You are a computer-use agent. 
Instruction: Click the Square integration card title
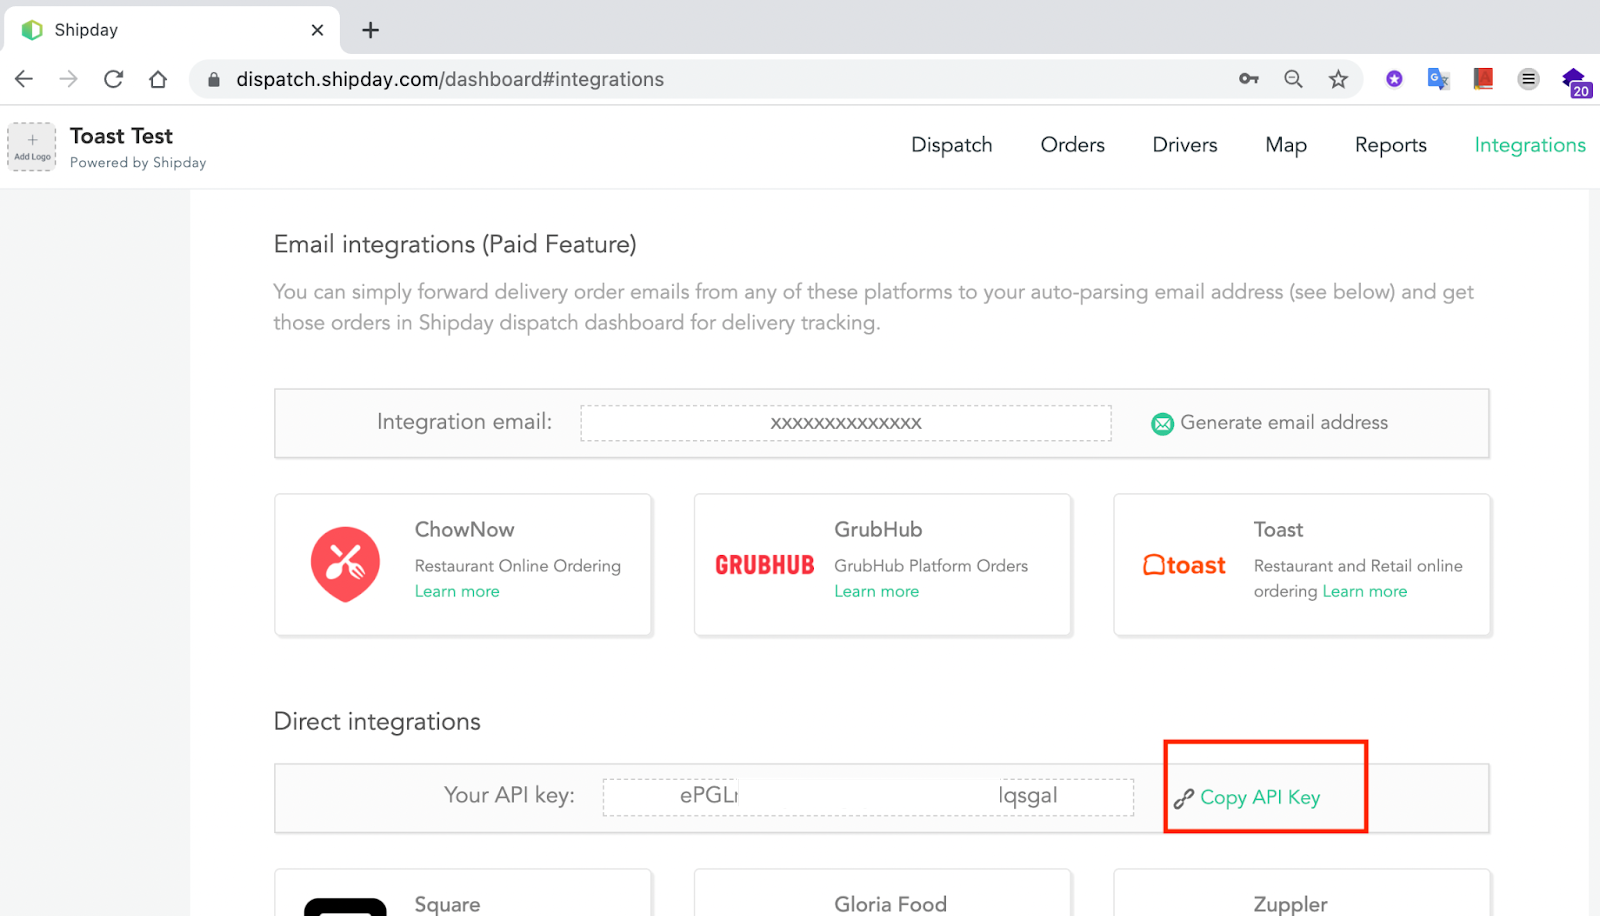pos(447,904)
